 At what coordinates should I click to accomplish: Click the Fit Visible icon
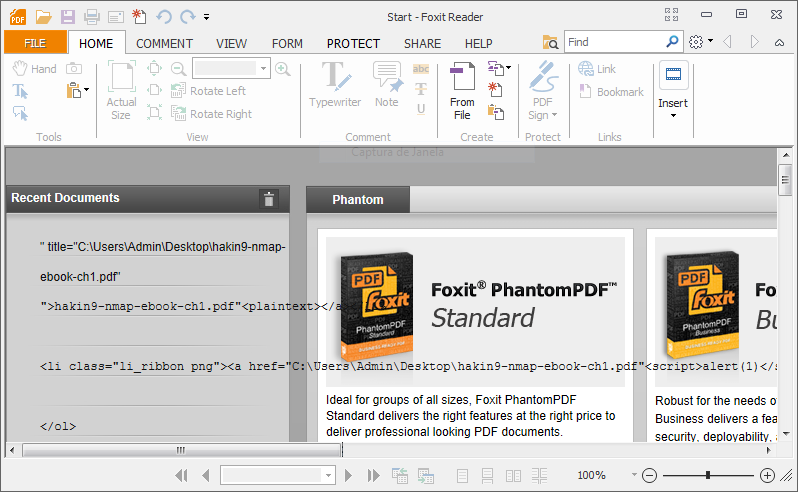[154, 112]
